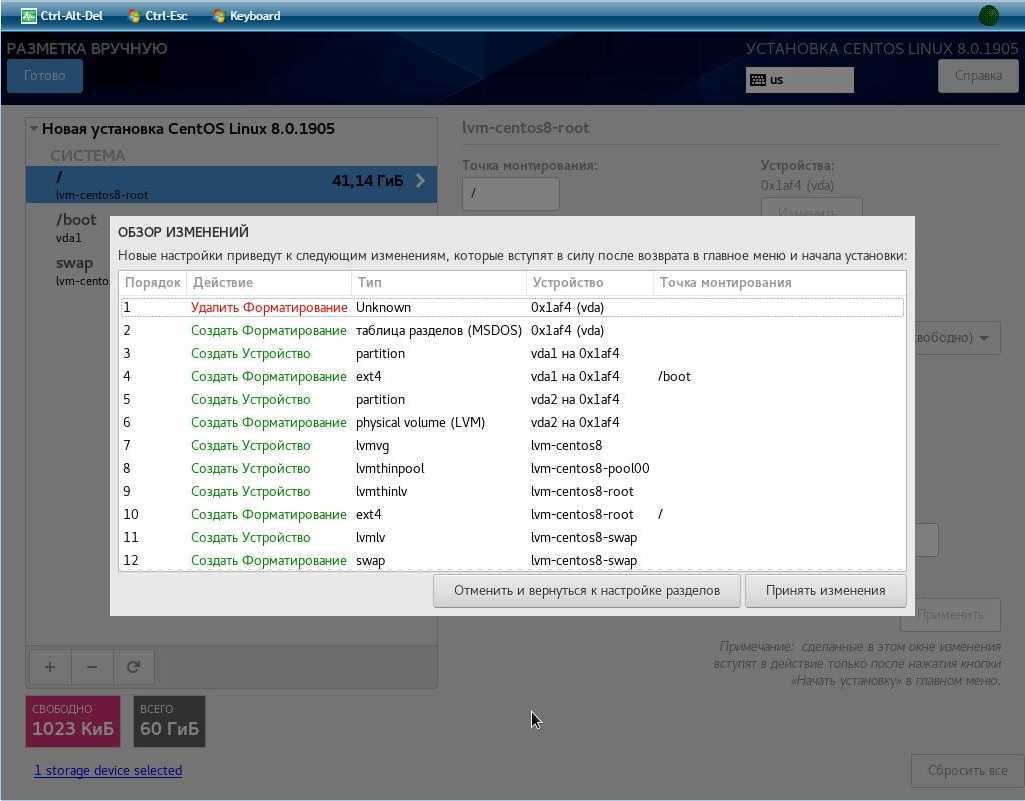The height and width of the screenshot is (801, 1025).
Task: Cancel and return to partition setup
Action: (x=586, y=590)
